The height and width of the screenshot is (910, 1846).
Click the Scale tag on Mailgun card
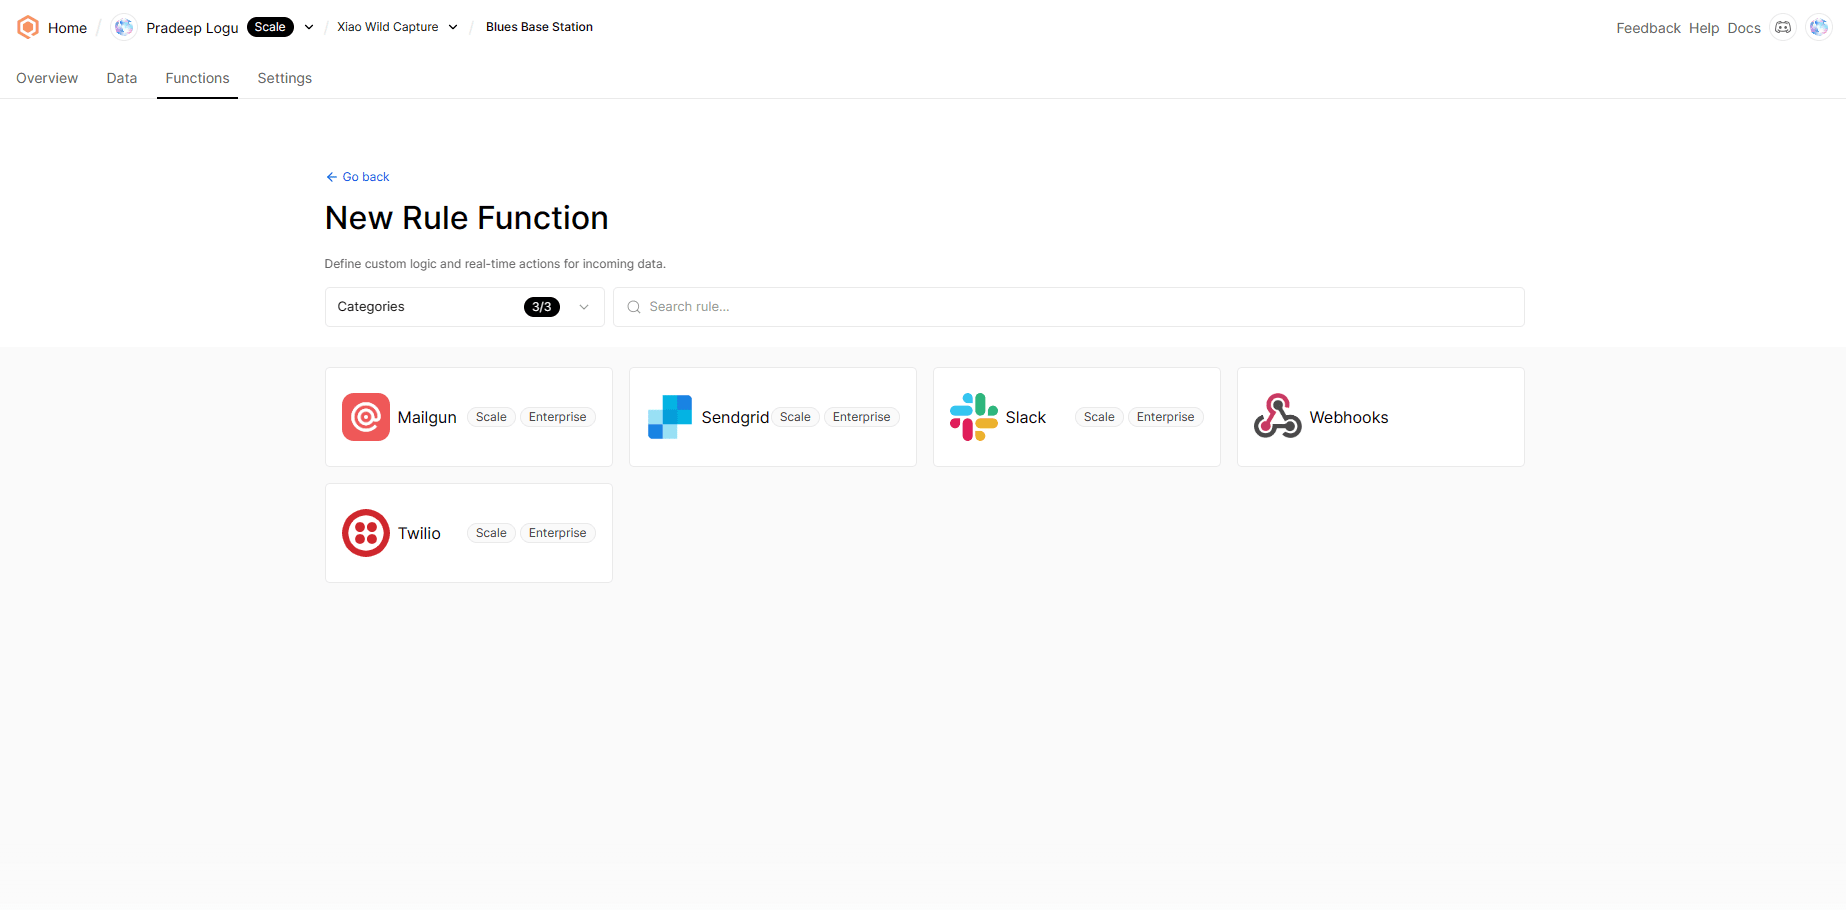[x=491, y=417]
